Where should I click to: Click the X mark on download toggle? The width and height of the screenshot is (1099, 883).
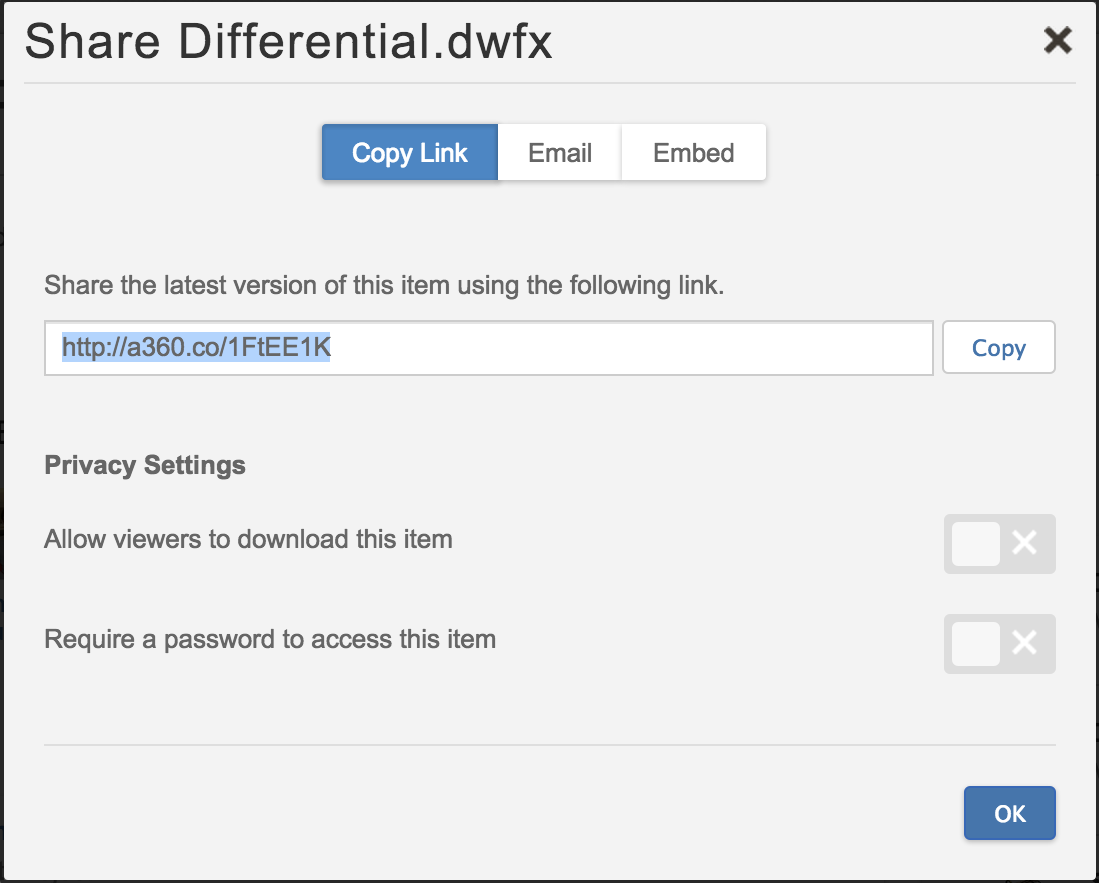tap(1025, 544)
